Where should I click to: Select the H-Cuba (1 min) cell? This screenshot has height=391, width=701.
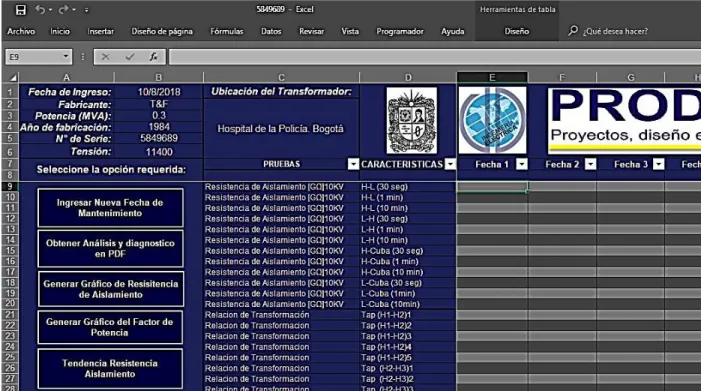tap(408, 261)
